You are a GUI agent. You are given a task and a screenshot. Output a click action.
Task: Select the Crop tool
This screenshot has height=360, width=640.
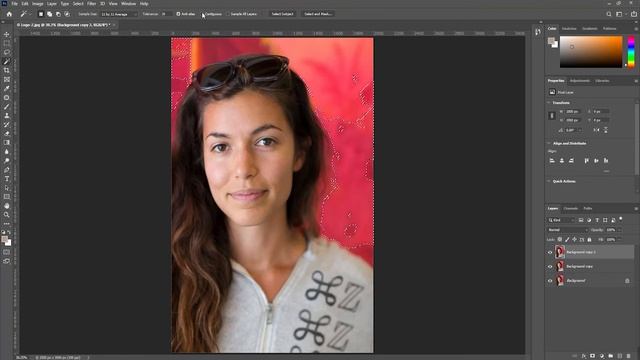tap(7, 70)
